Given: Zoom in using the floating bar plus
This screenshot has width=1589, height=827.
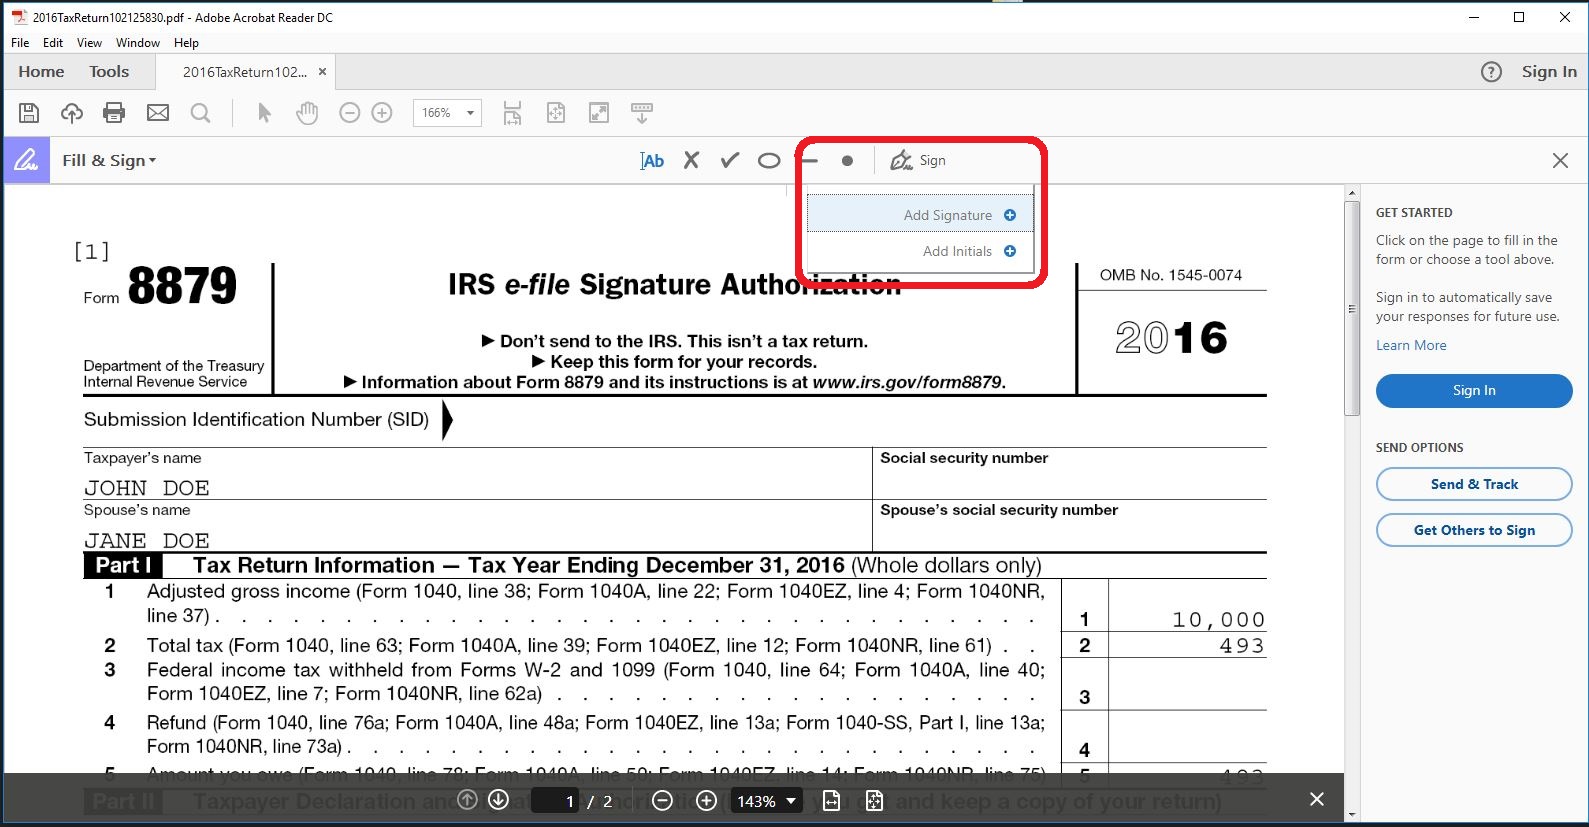Looking at the screenshot, I should click(x=706, y=801).
